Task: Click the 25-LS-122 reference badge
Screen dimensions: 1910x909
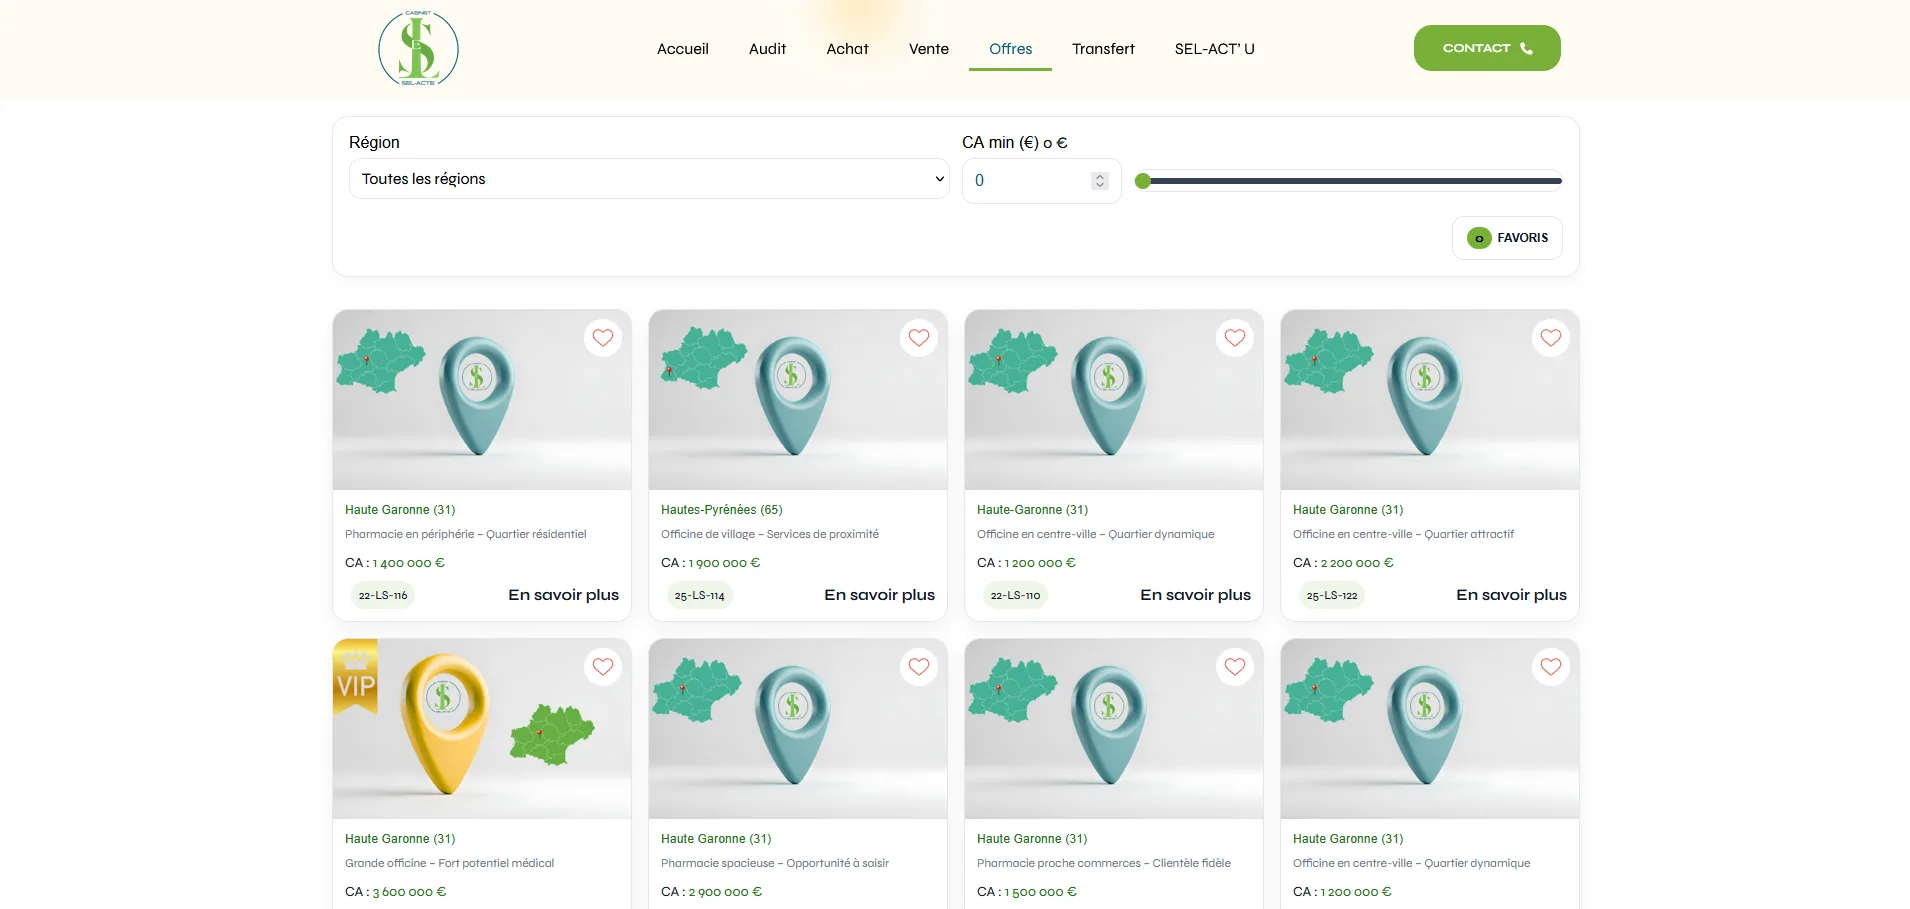Action: point(1332,595)
